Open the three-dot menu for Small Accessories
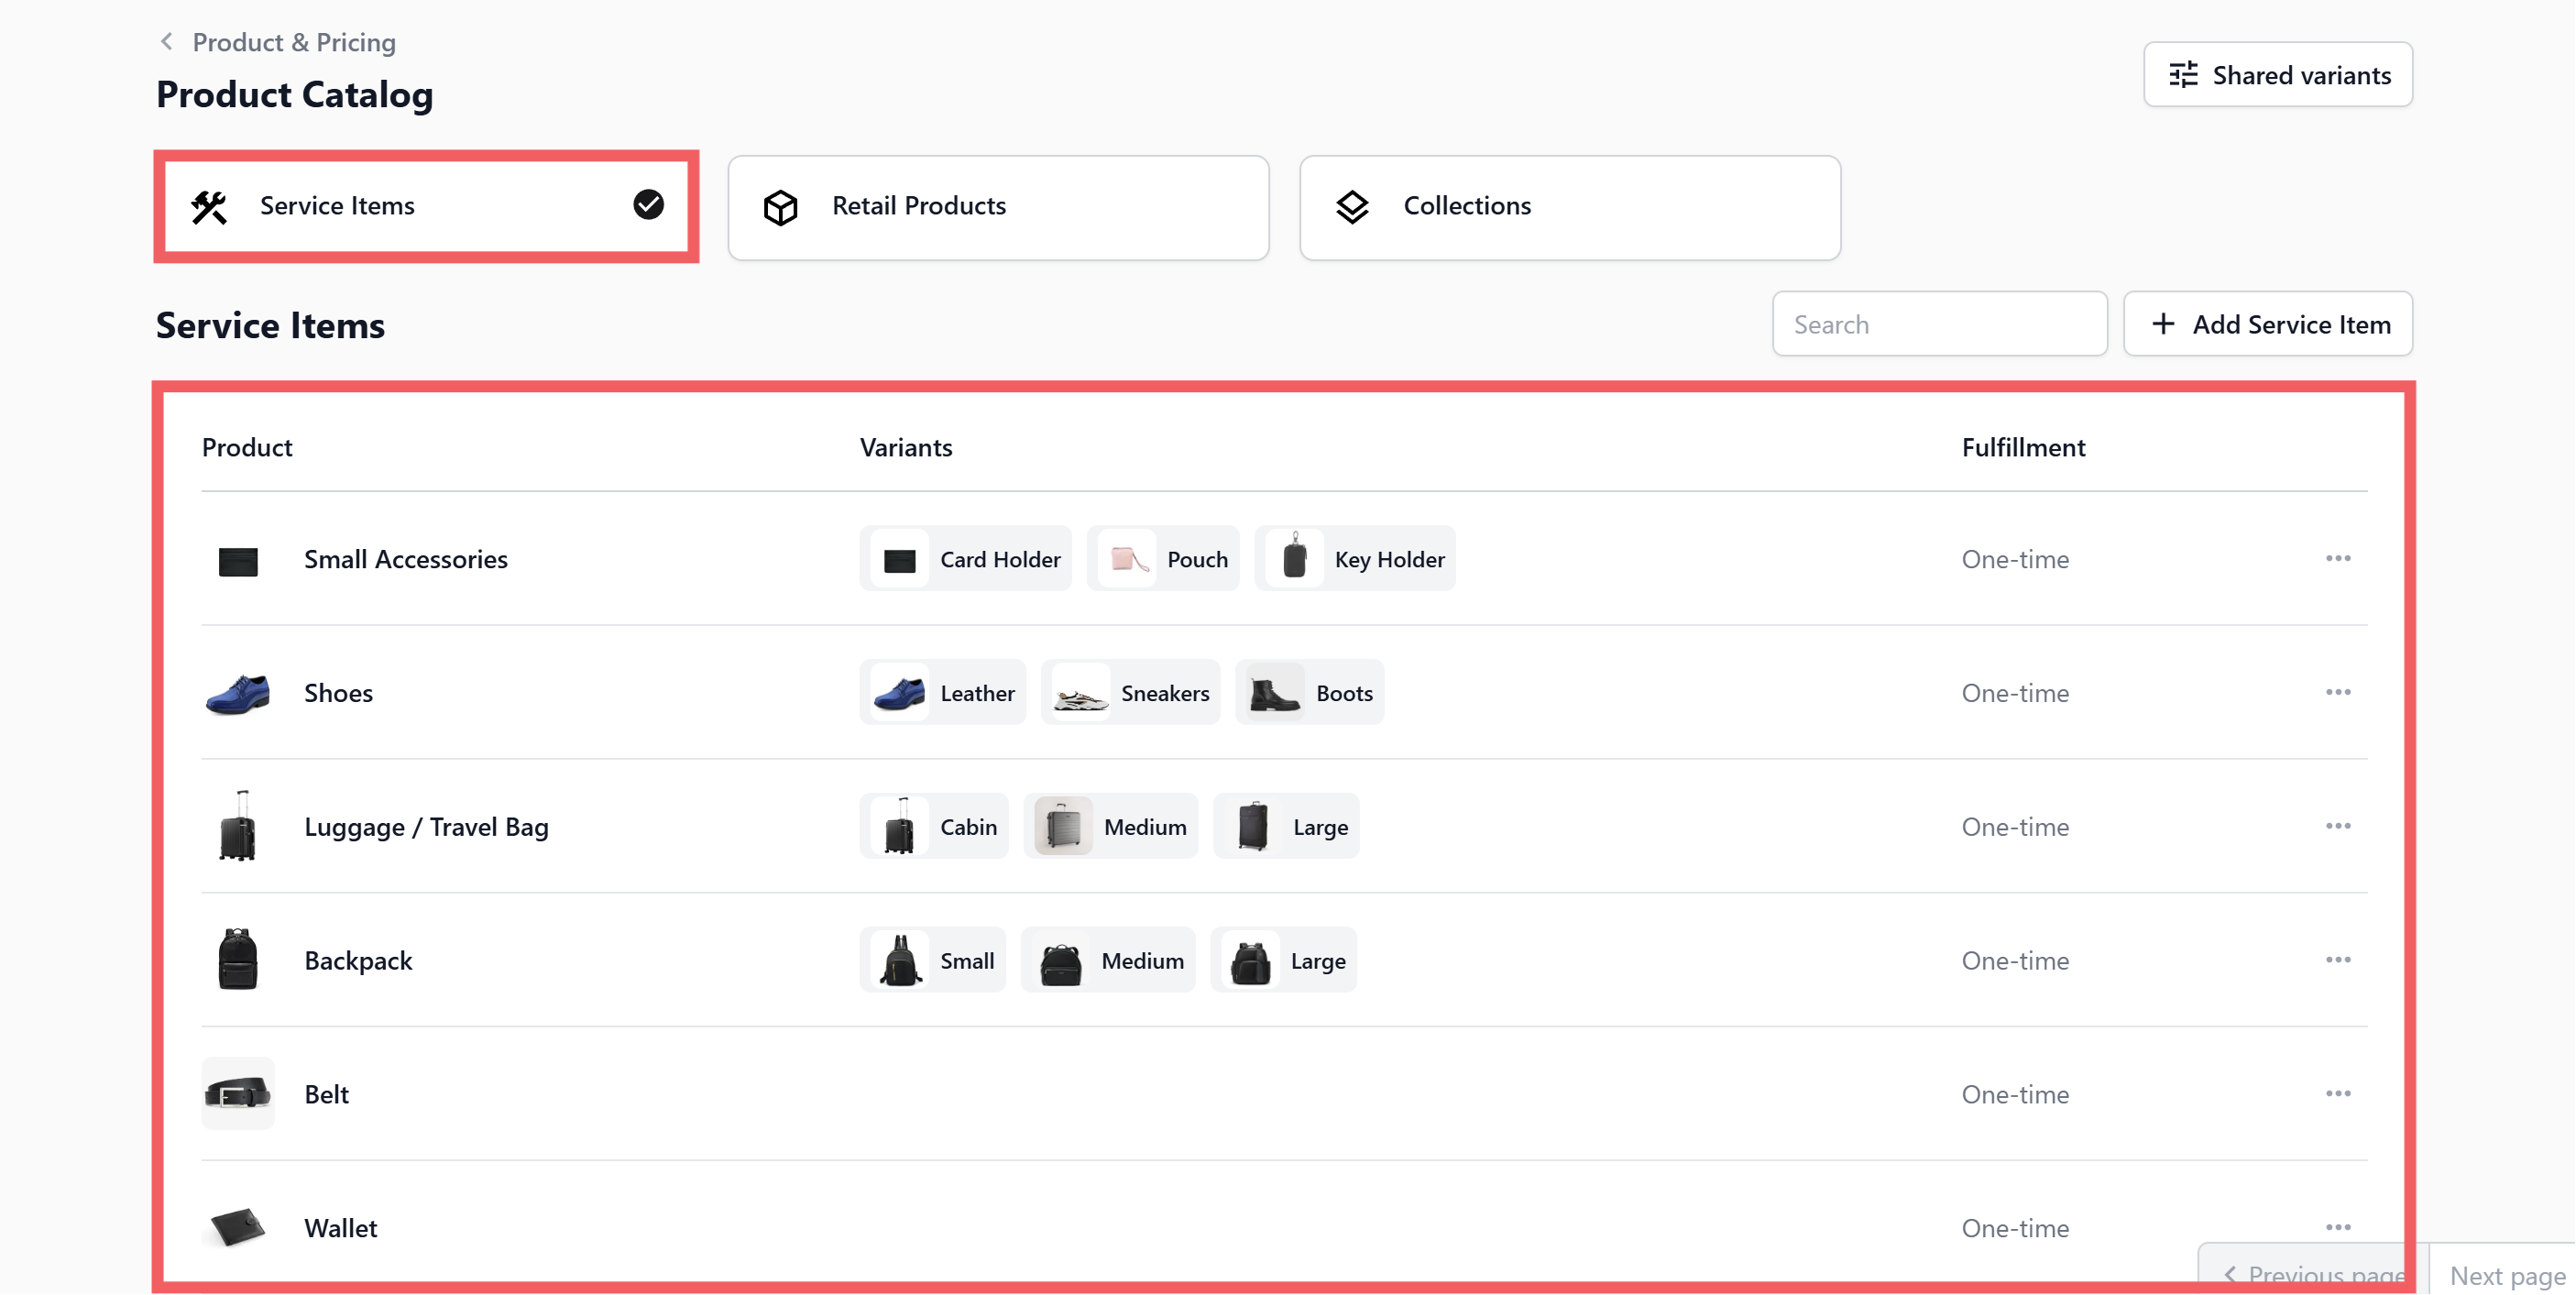 (x=2337, y=558)
